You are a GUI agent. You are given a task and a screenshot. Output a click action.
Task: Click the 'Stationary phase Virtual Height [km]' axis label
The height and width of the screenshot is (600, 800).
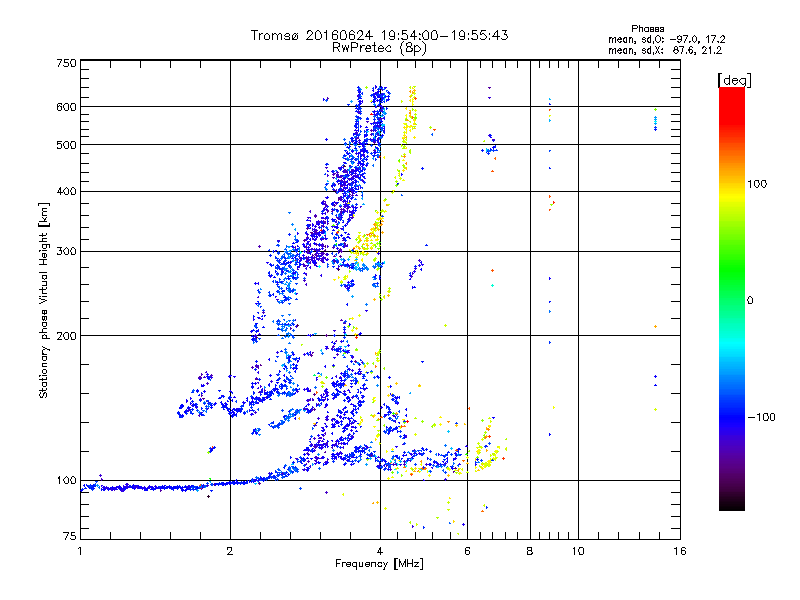pos(44,300)
